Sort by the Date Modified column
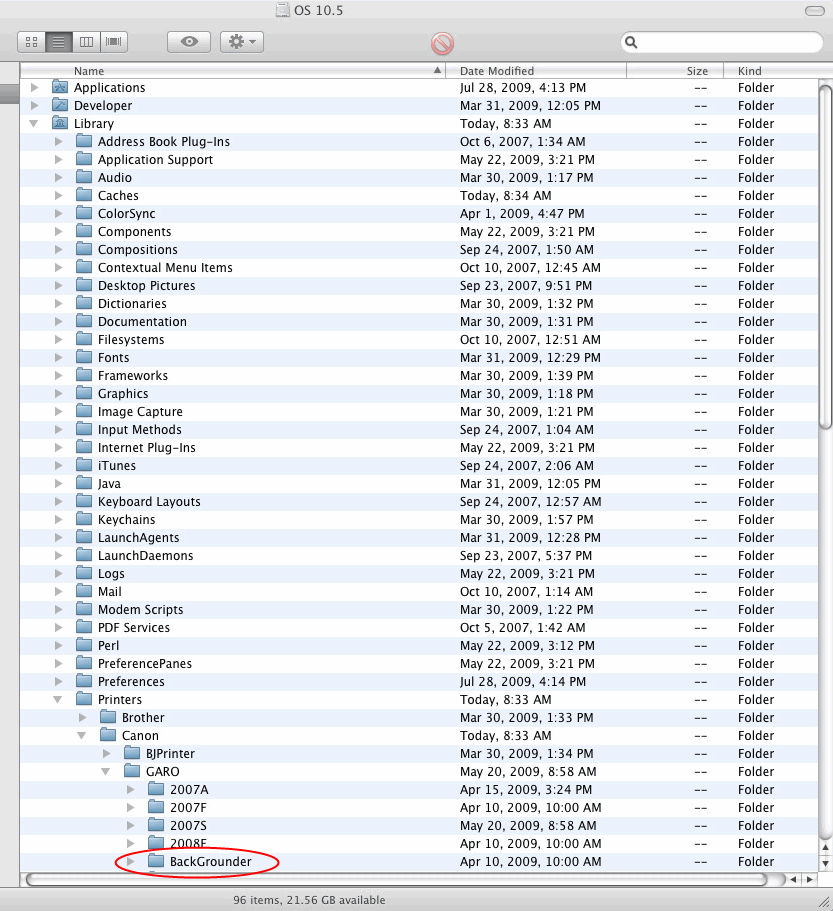Viewport: 833px width, 911px height. point(500,70)
